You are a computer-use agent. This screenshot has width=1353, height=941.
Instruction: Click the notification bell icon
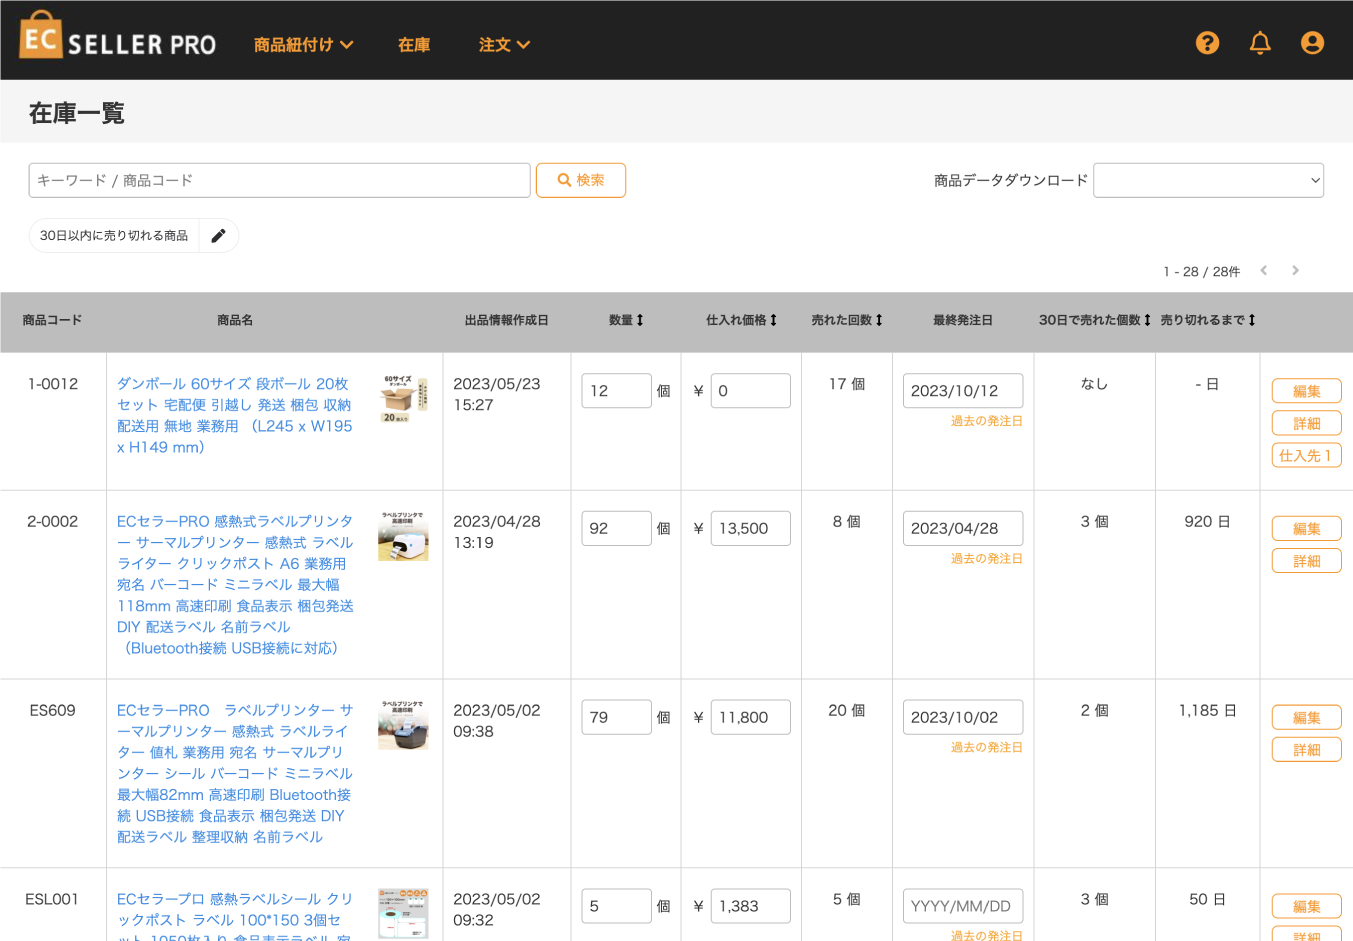[x=1260, y=43]
